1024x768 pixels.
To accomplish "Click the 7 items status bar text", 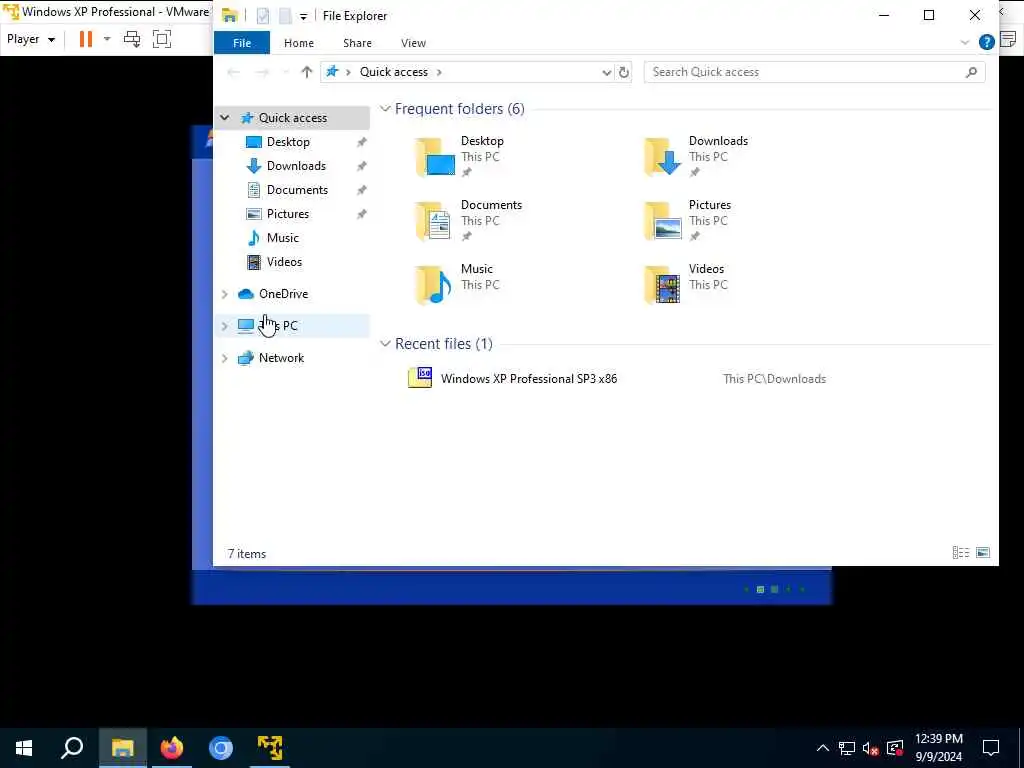I will point(247,554).
